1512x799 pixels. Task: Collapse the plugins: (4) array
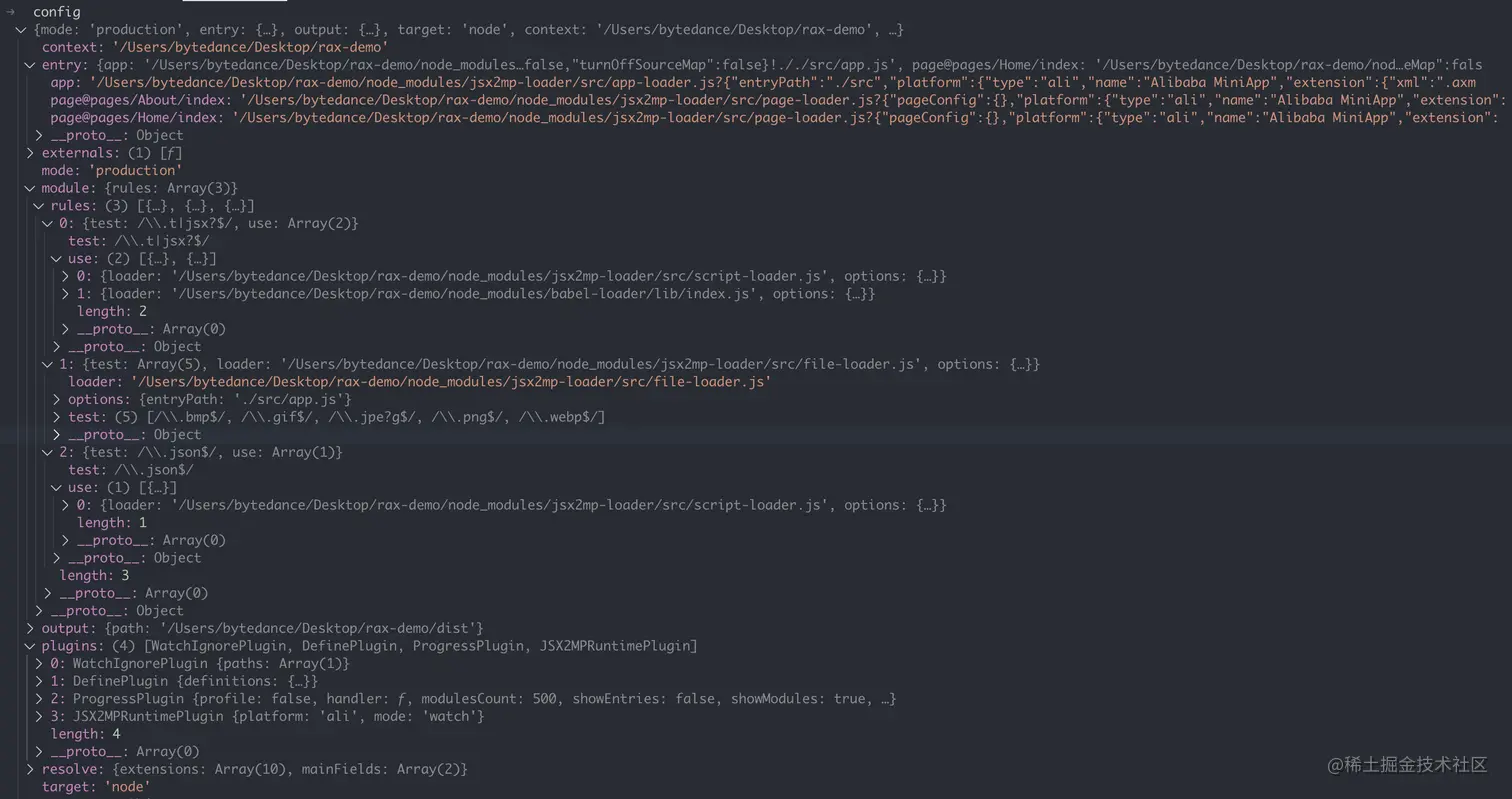pyautogui.click(x=30, y=646)
